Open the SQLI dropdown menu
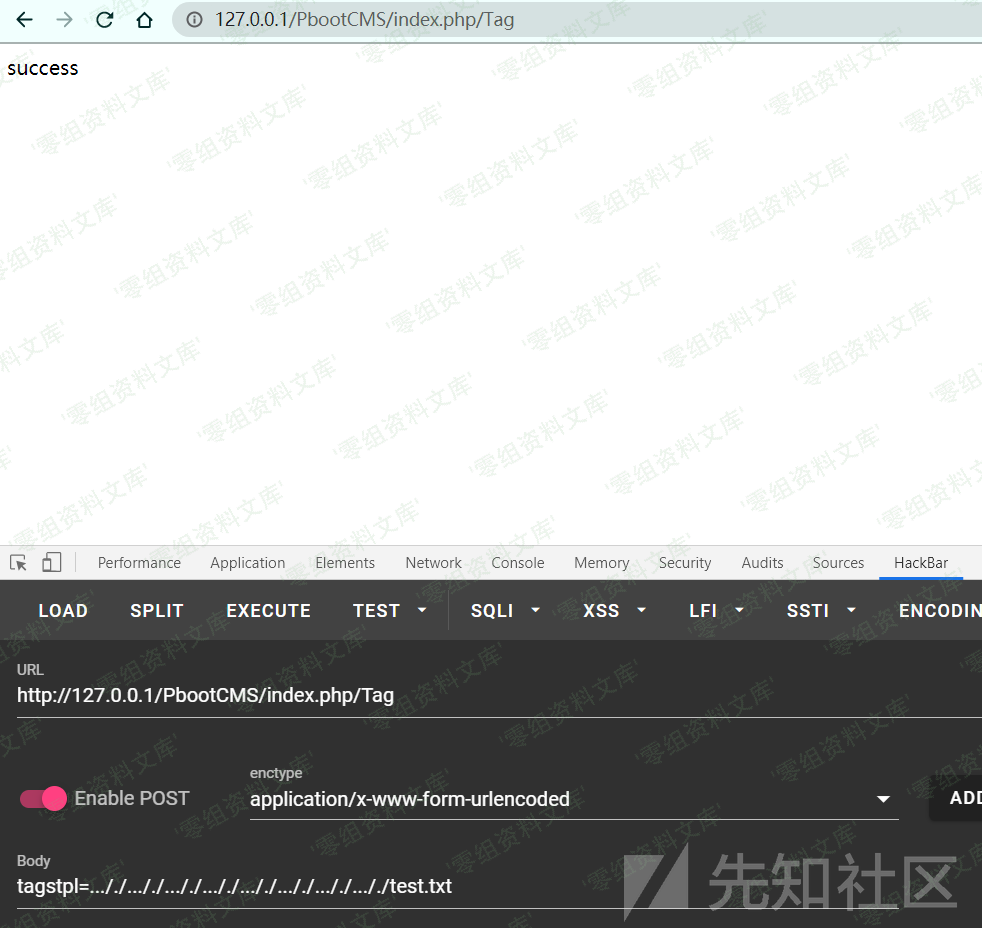This screenshot has height=928, width=982. 504,610
